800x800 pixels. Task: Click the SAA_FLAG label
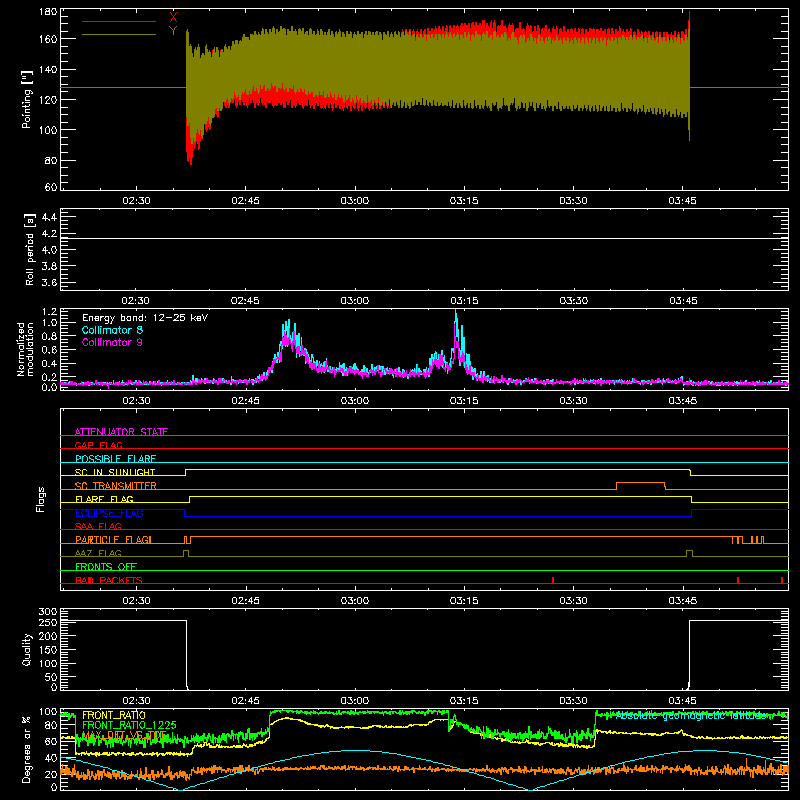coord(98,526)
